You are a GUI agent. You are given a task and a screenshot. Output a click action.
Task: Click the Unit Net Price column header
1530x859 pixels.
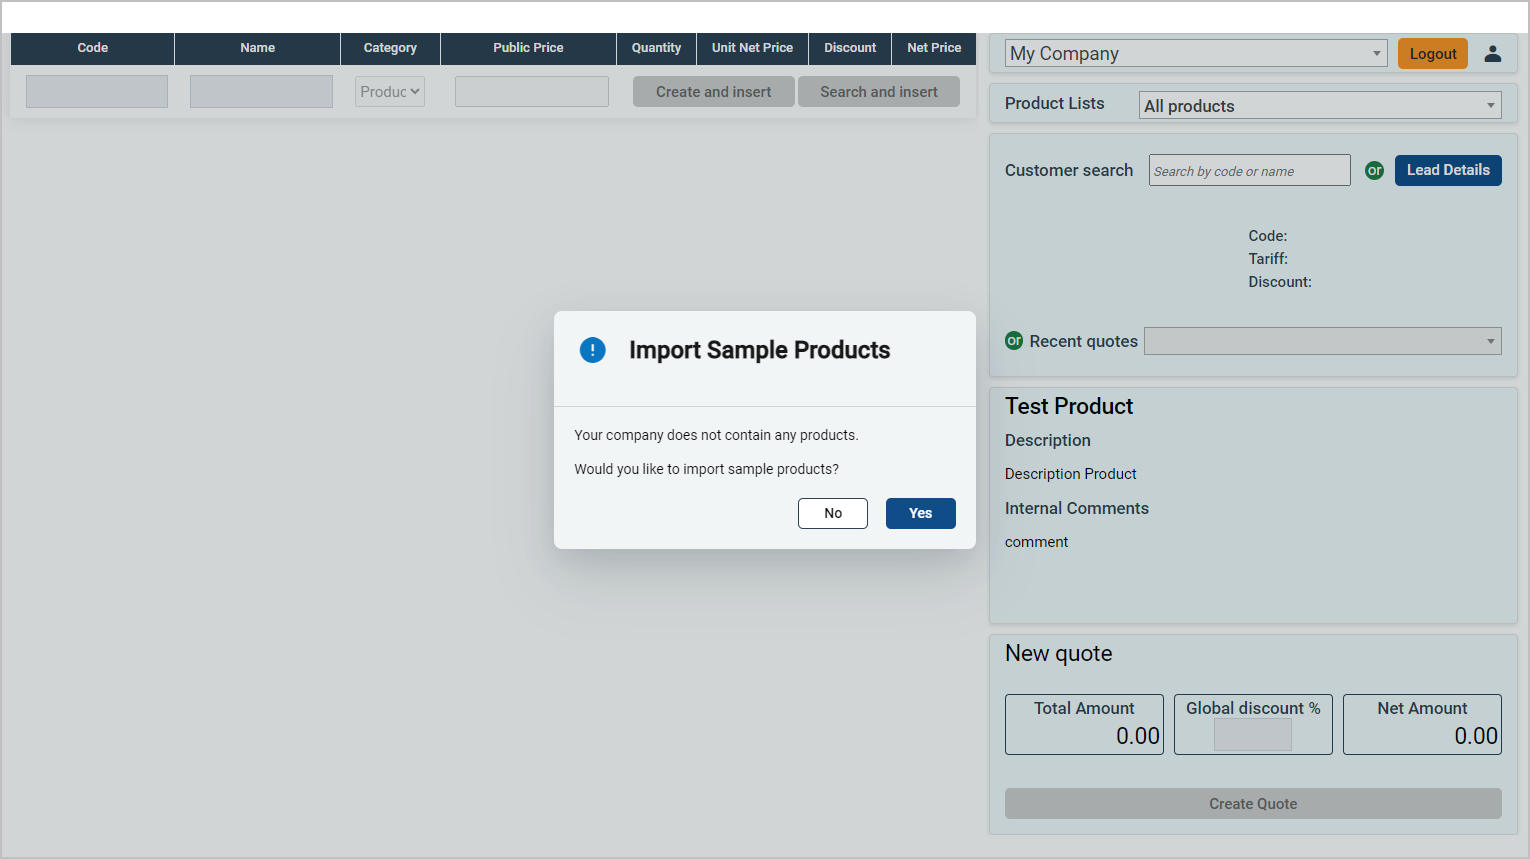tap(752, 48)
